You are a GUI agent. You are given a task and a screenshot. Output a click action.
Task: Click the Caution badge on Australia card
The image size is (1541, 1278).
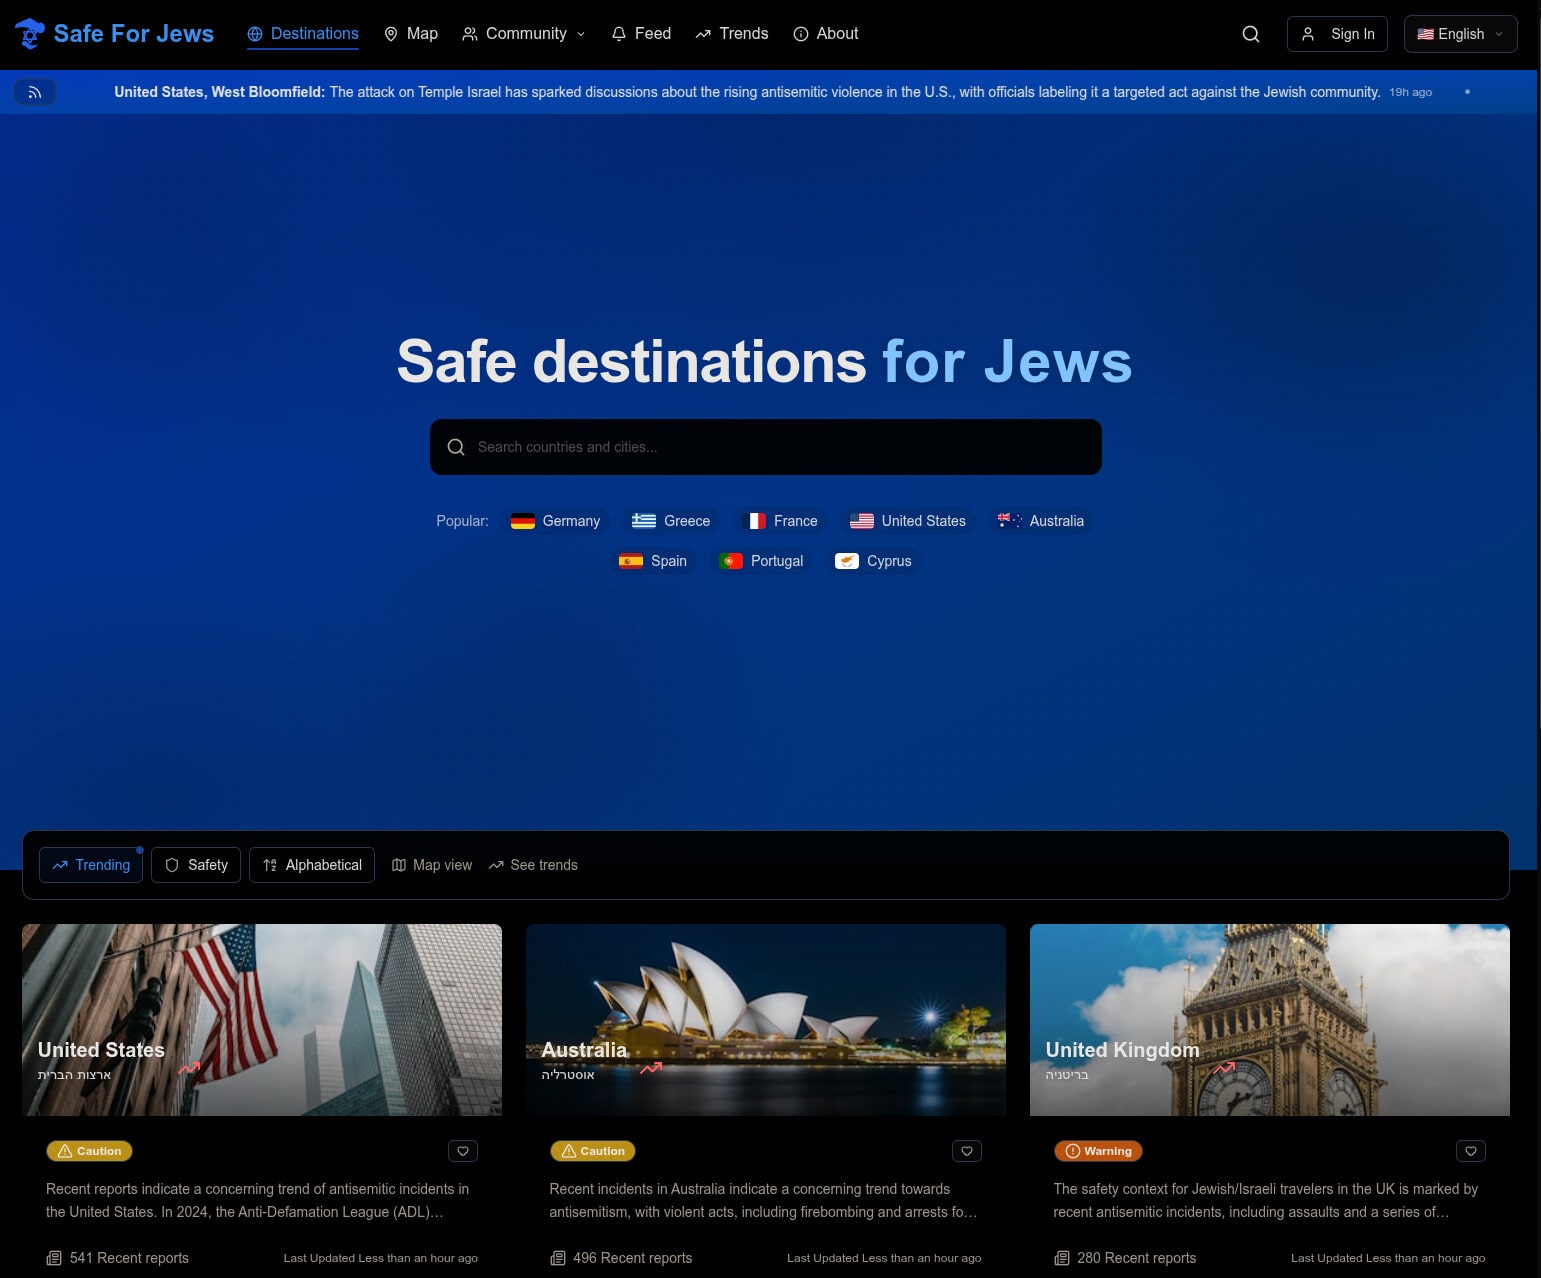tap(593, 1151)
